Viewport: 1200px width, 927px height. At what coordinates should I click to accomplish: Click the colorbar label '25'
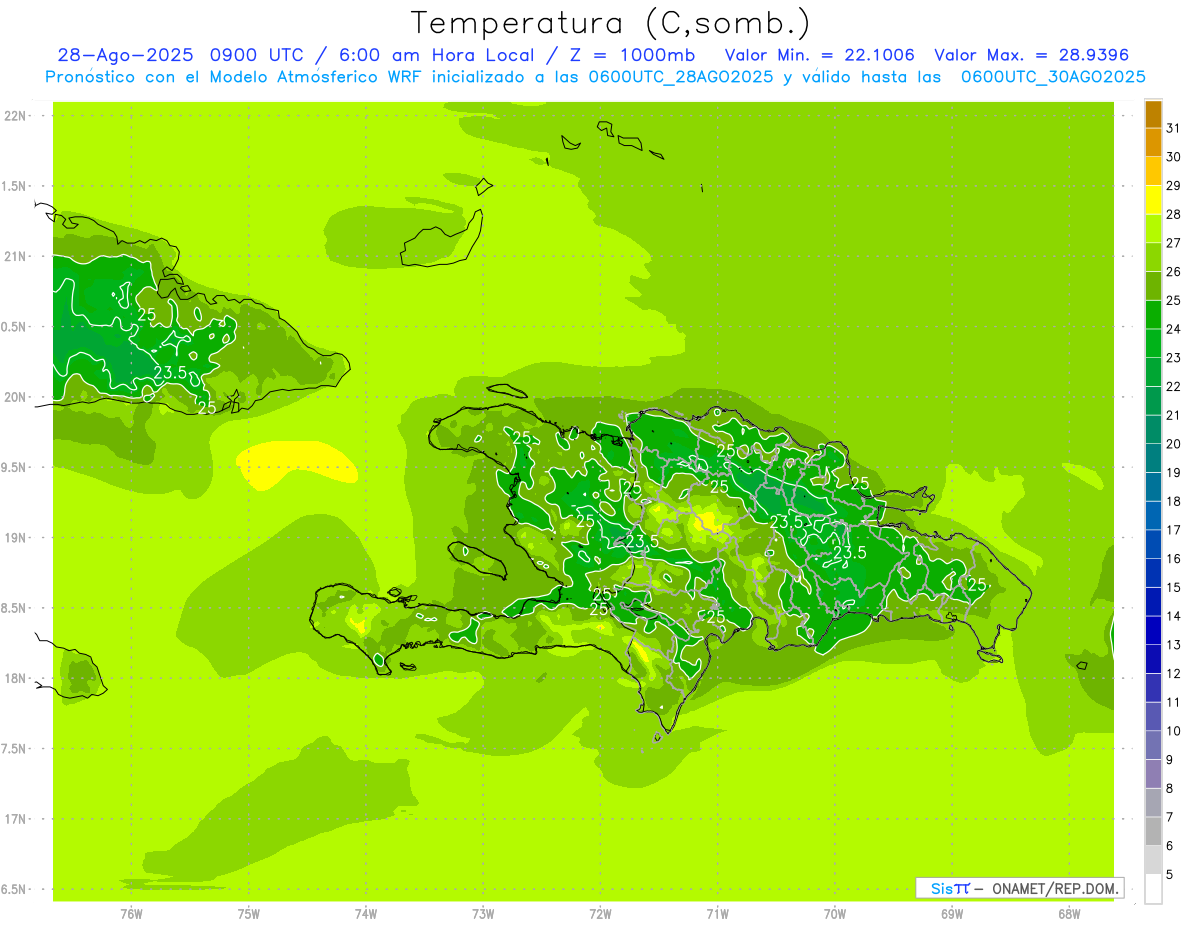click(x=1173, y=300)
